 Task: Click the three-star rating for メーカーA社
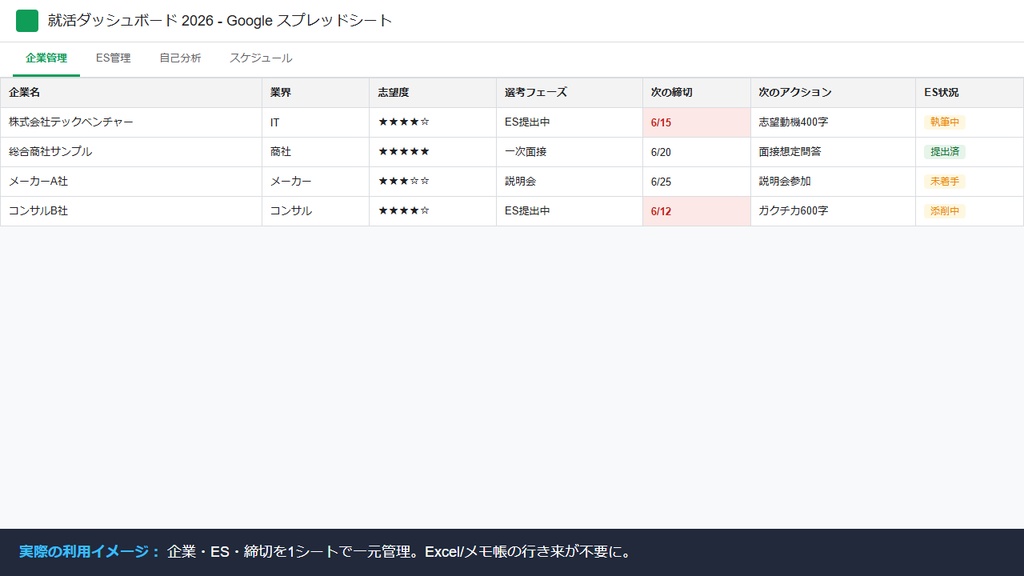pyautogui.click(x=404, y=181)
